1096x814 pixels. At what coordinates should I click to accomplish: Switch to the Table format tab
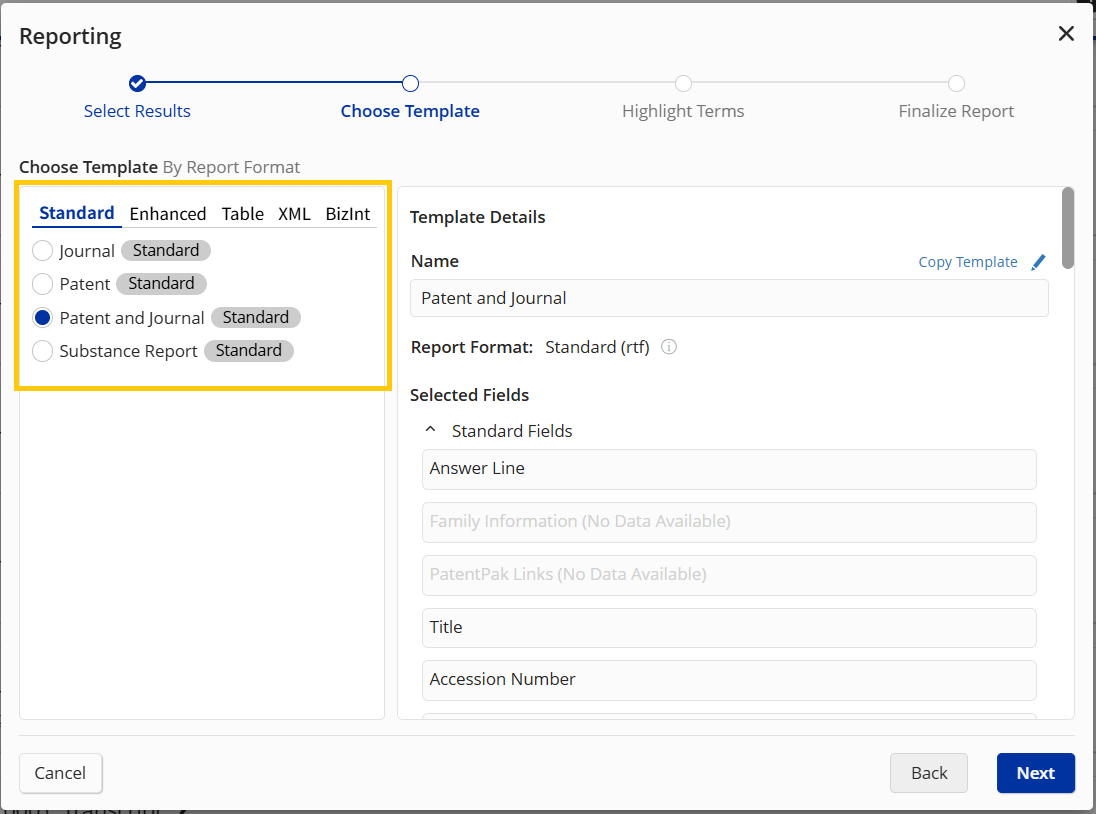coord(243,214)
